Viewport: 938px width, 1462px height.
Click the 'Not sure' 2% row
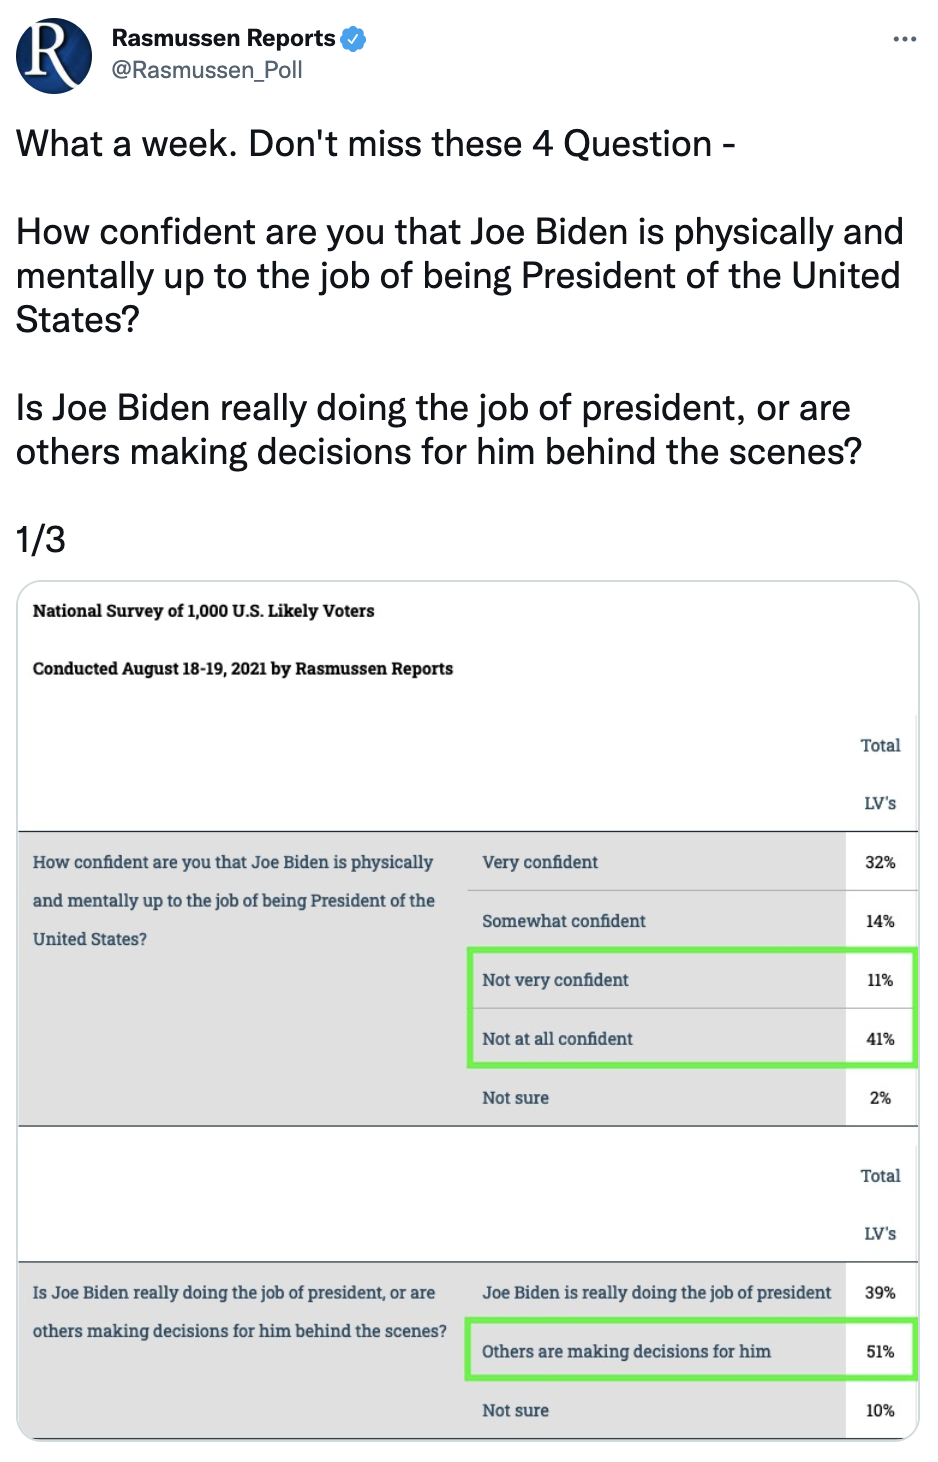(x=515, y=1098)
